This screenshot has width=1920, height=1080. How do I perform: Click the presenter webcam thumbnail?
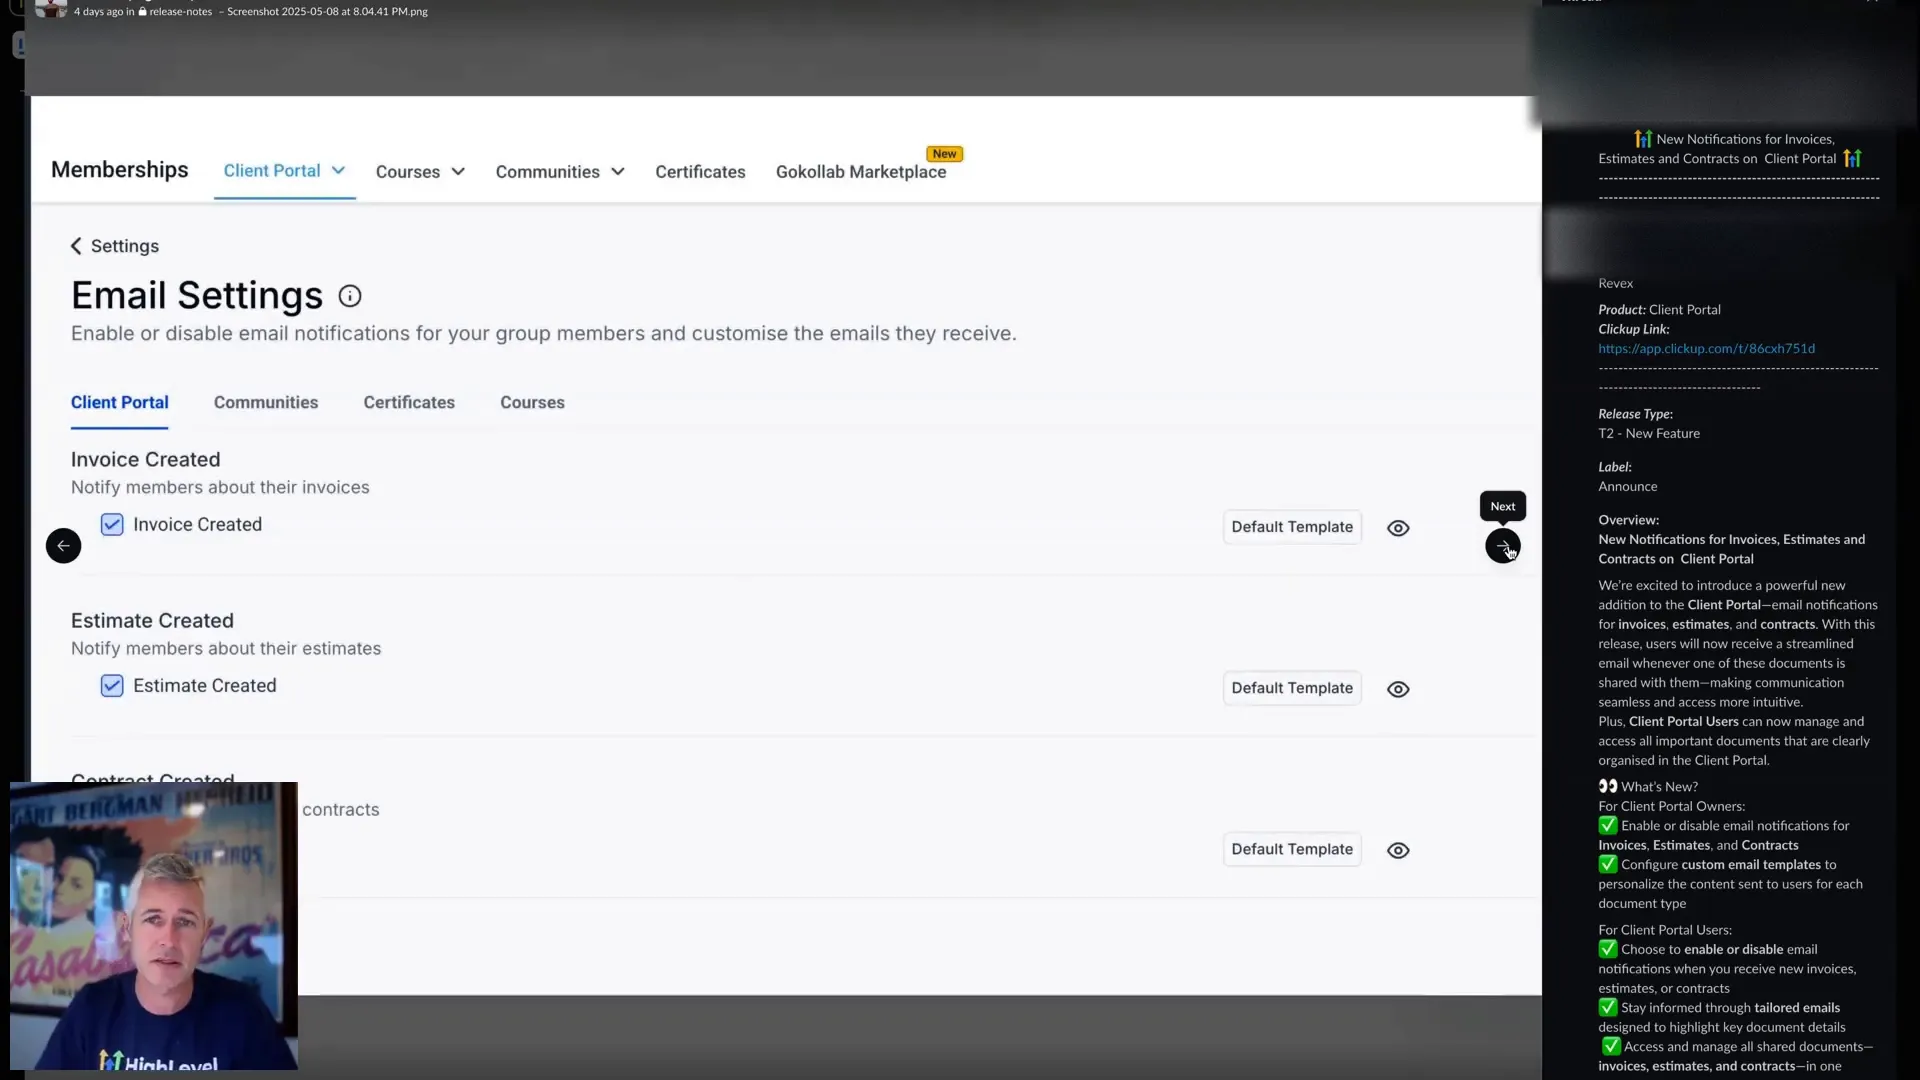point(154,926)
